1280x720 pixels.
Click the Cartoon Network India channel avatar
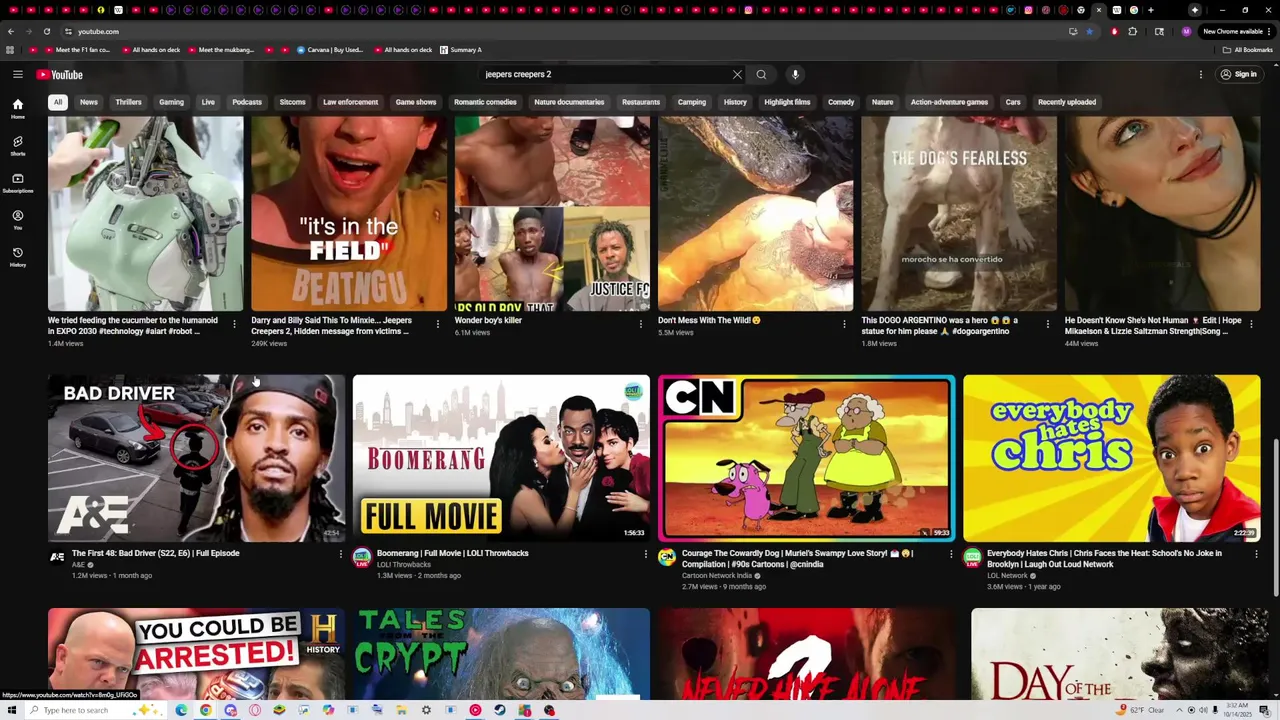pyautogui.click(x=667, y=557)
